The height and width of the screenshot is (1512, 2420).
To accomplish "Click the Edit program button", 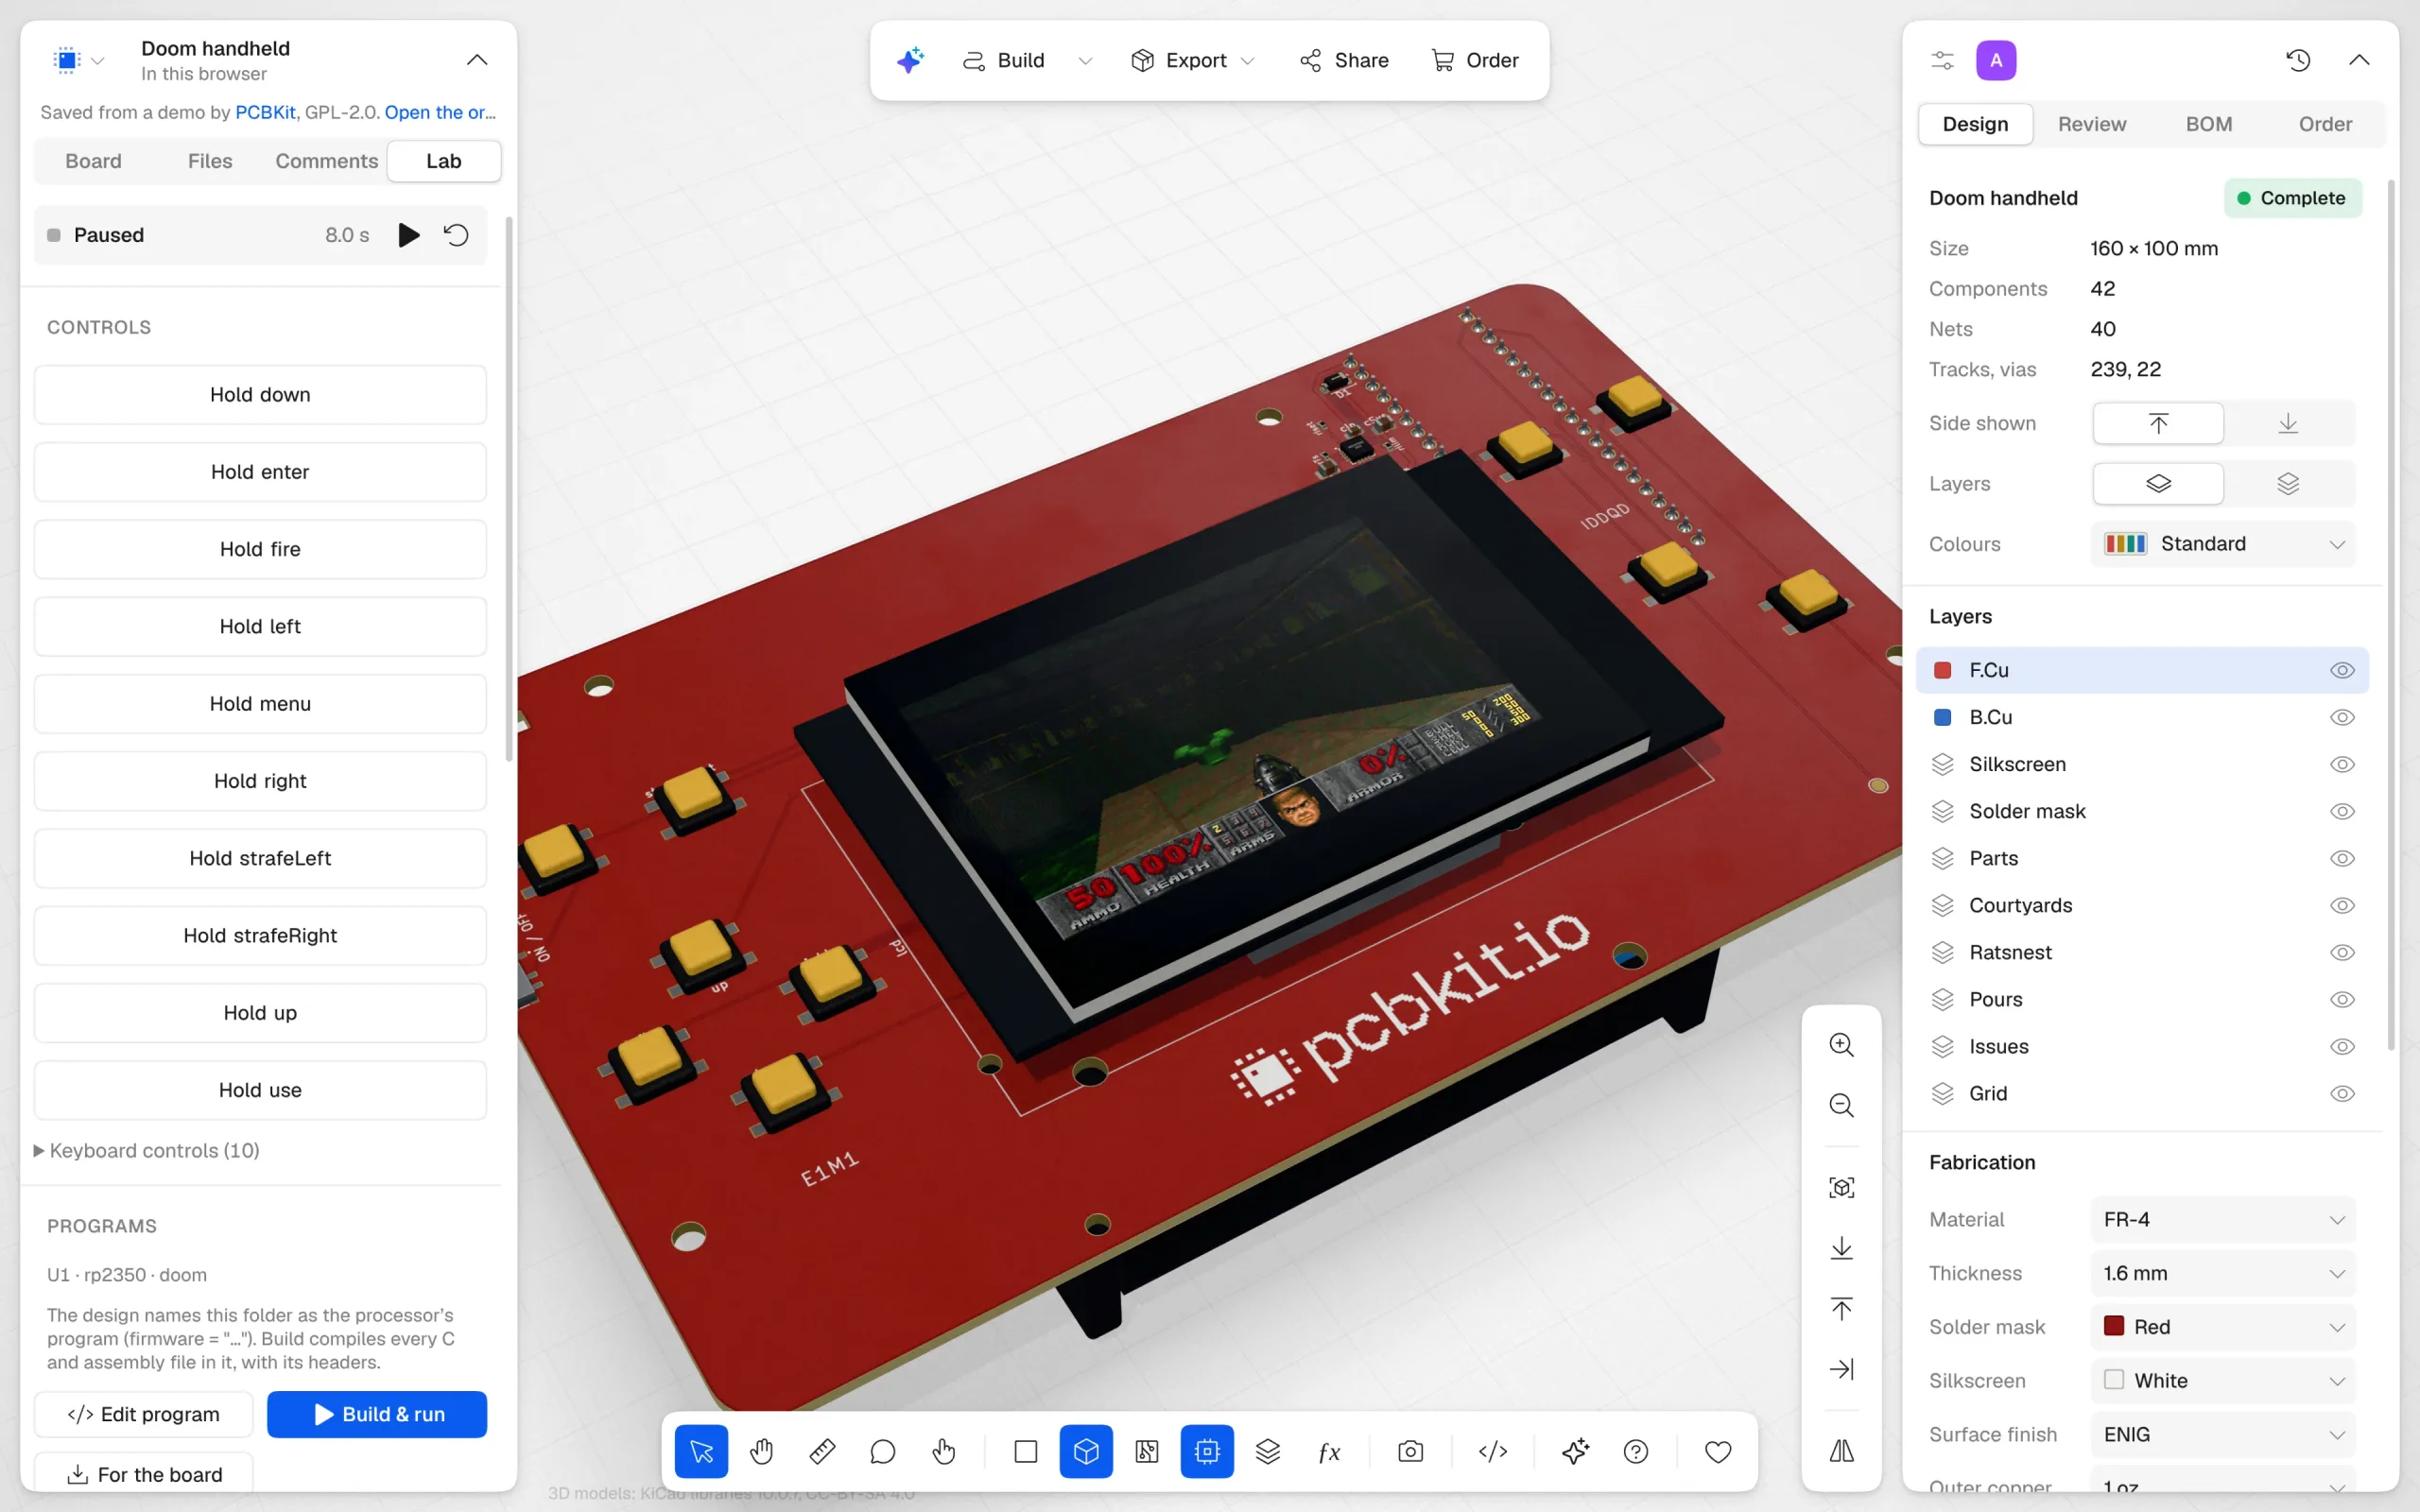I will tap(143, 1414).
